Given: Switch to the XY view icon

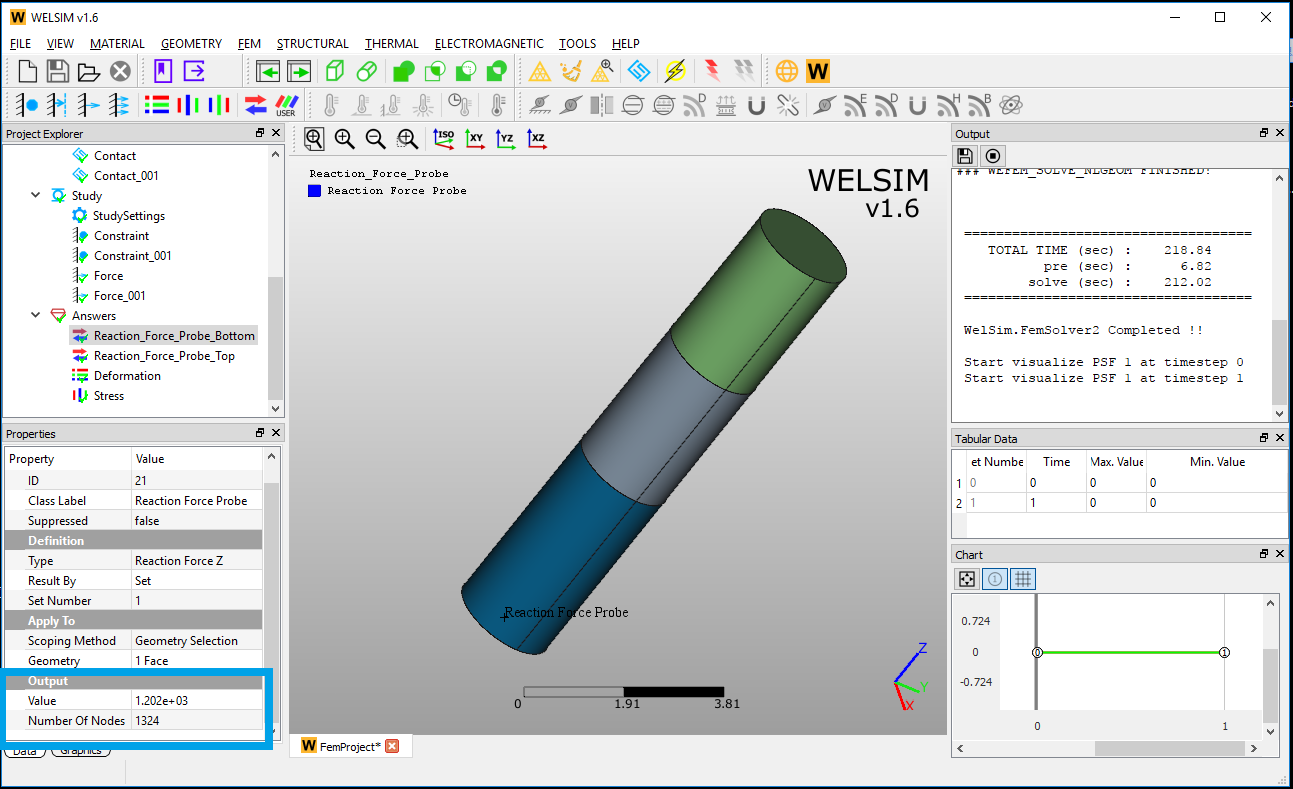Looking at the screenshot, I should [x=475, y=139].
